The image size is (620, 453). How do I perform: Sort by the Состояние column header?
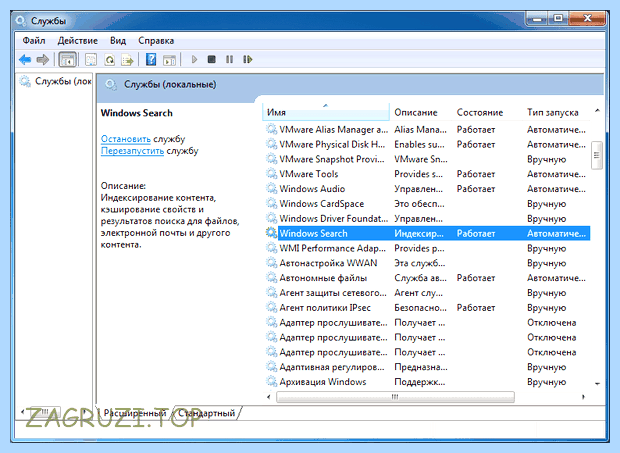[x=480, y=113]
